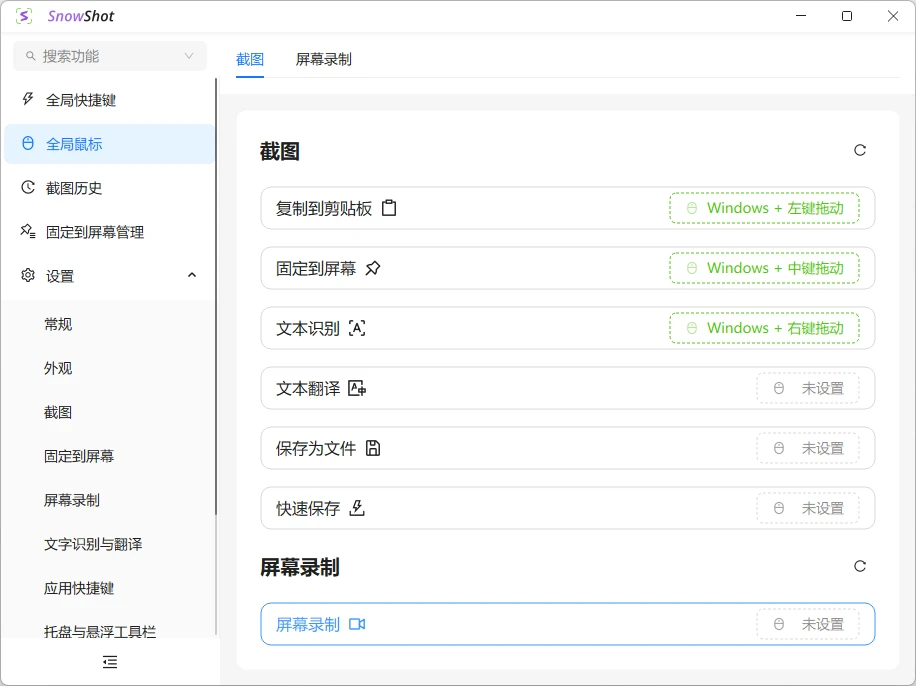Screen dimensions: 916x686
Task: Open the 托盘与悬浮工具栏 settings
Action: tap(109, 631)
